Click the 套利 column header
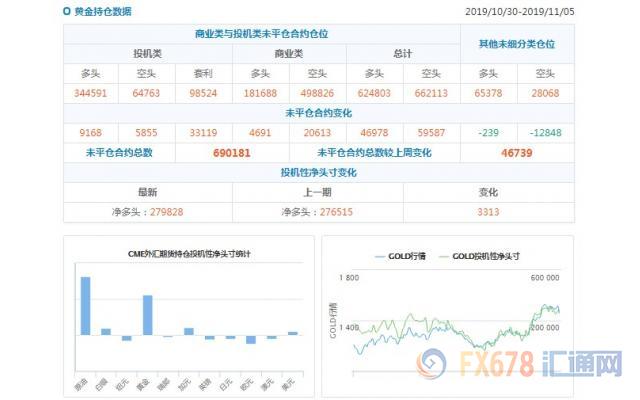640x400 pixels. click(203, 73)
